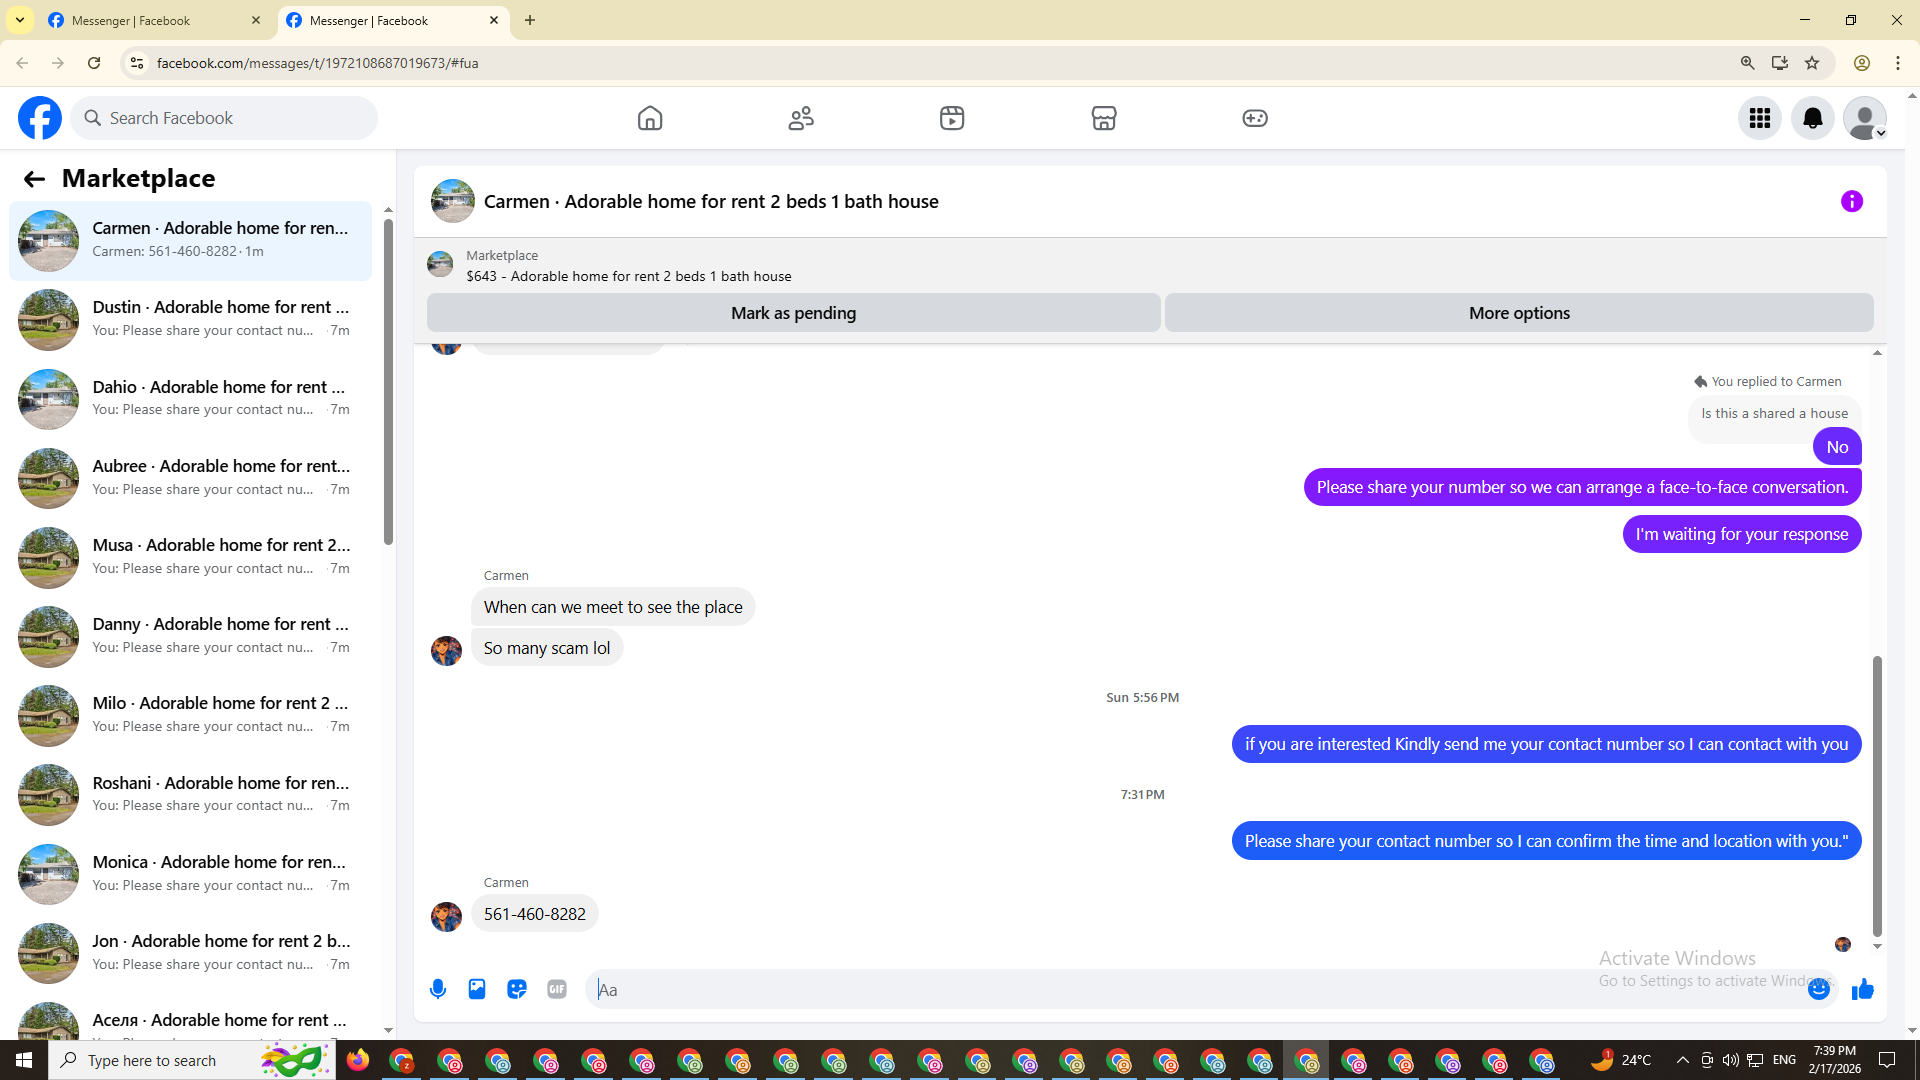Go back from Marketplace chats list
Viewport: 1920px width, 1080px height.
tap(34, 179)
